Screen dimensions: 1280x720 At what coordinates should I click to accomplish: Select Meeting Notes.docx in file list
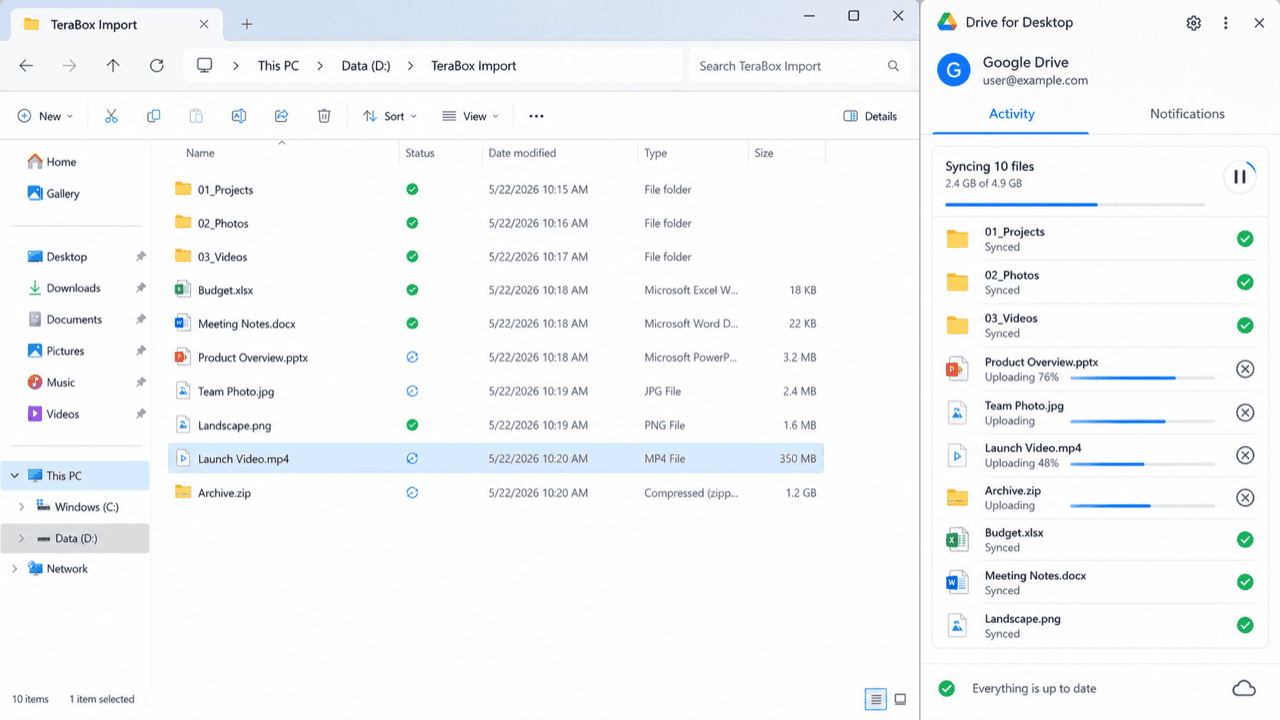click(496, 324)
